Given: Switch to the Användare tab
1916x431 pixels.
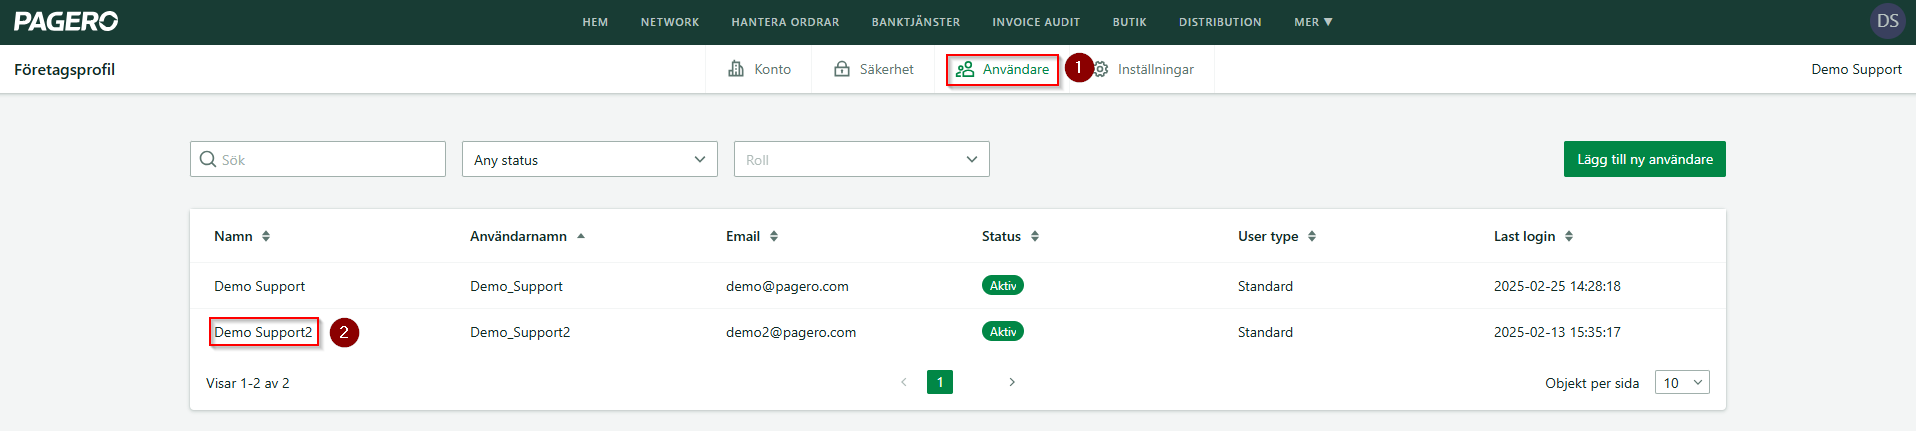Looking at the screenshot, I should pos(1002,69).
